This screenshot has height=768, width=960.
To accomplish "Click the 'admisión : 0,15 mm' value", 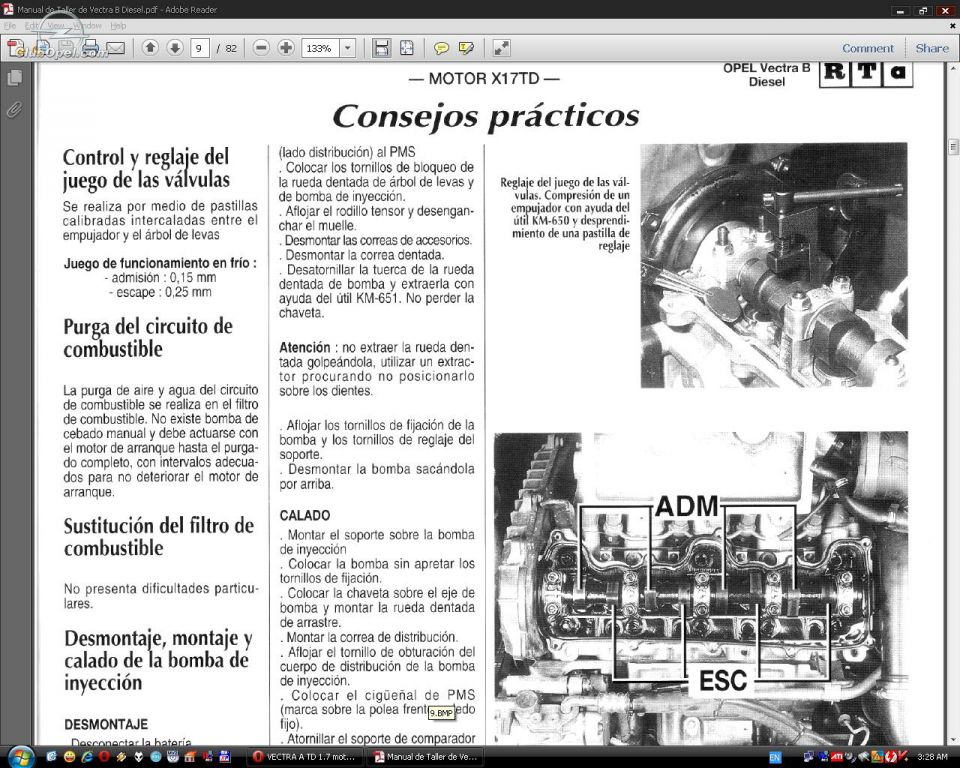I will (x=160, y=278).
